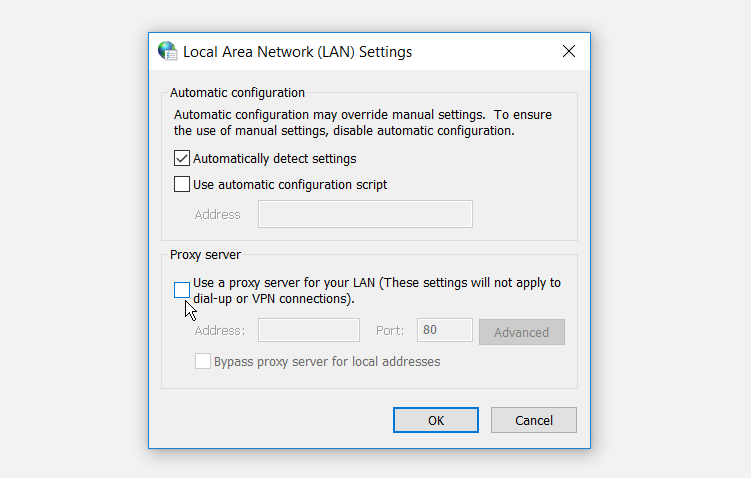Viewport: 751px width, 478px height.
Task: Enable the Use automatic configuration script checkbox
Action: [182, 184]
